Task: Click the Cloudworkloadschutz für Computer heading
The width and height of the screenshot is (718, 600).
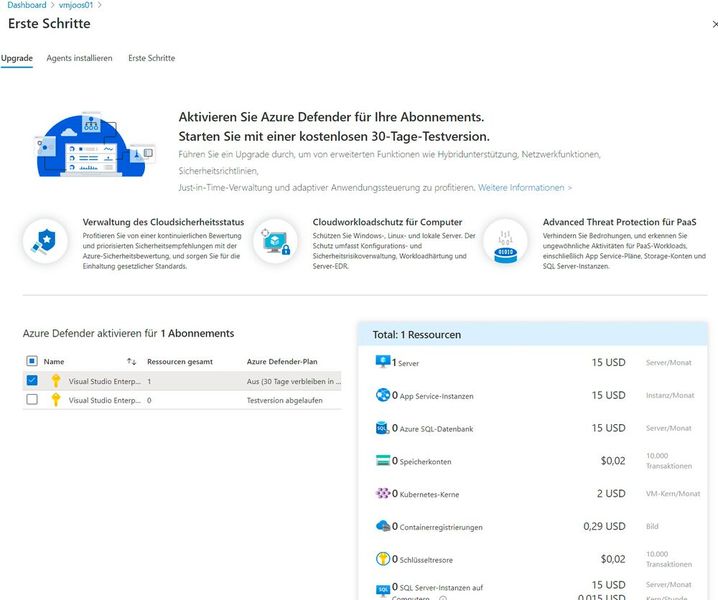Action: (x=387, y=222)
